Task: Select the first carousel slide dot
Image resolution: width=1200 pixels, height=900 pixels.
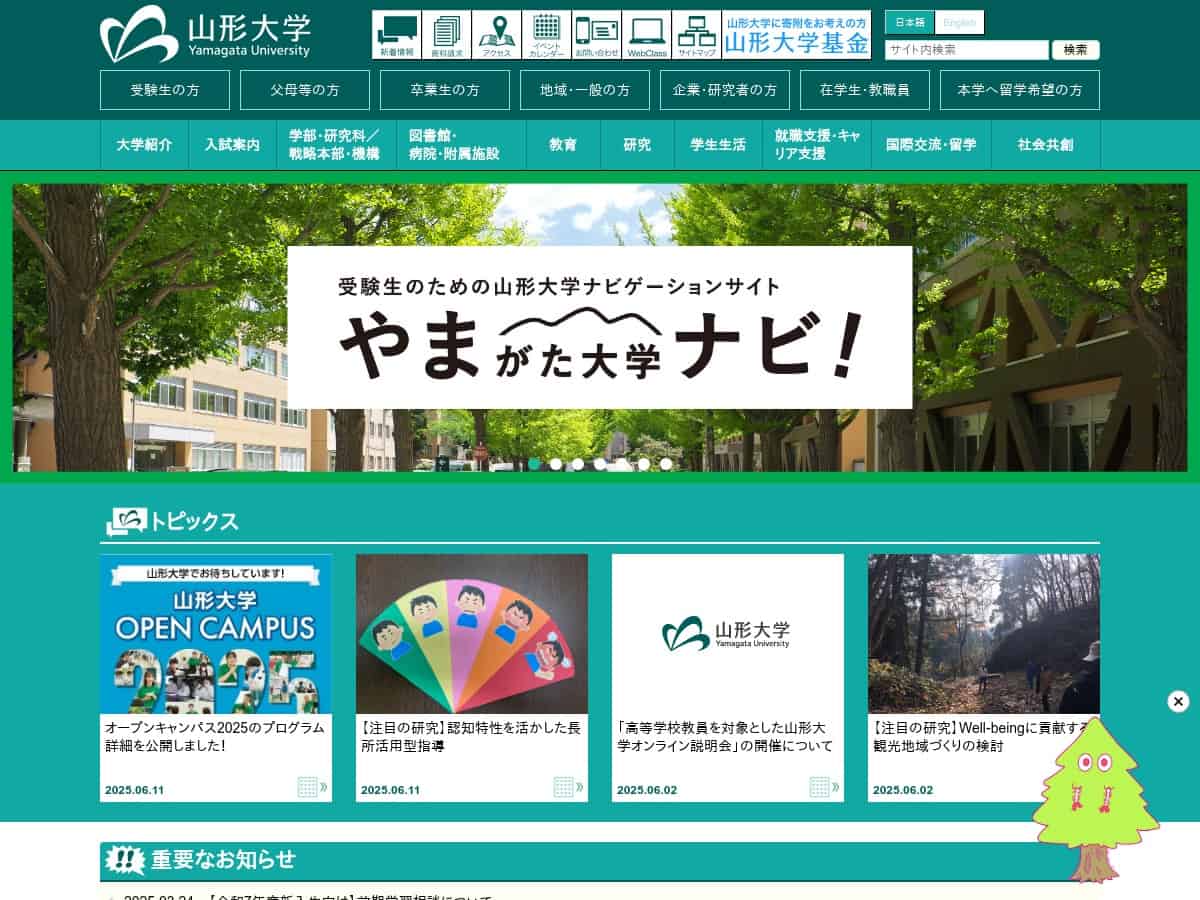Action: [534, 464]
